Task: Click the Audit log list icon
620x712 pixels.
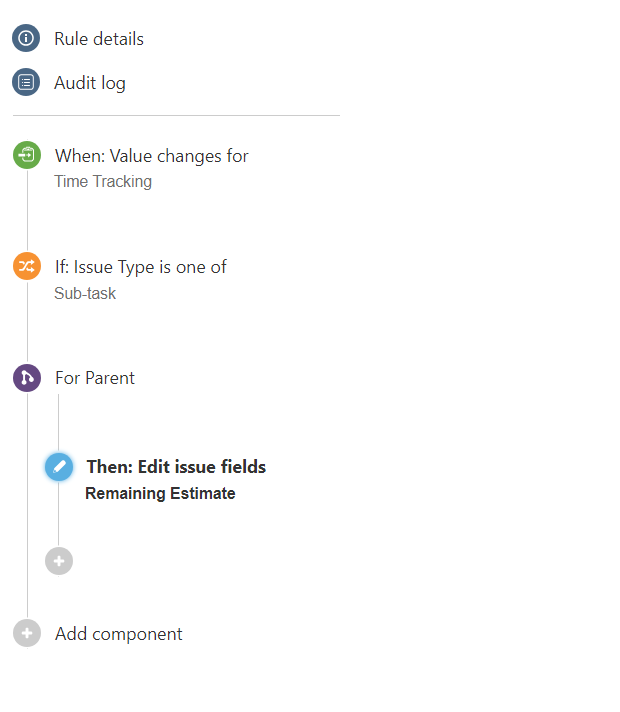Action: [x=26, y=82]
